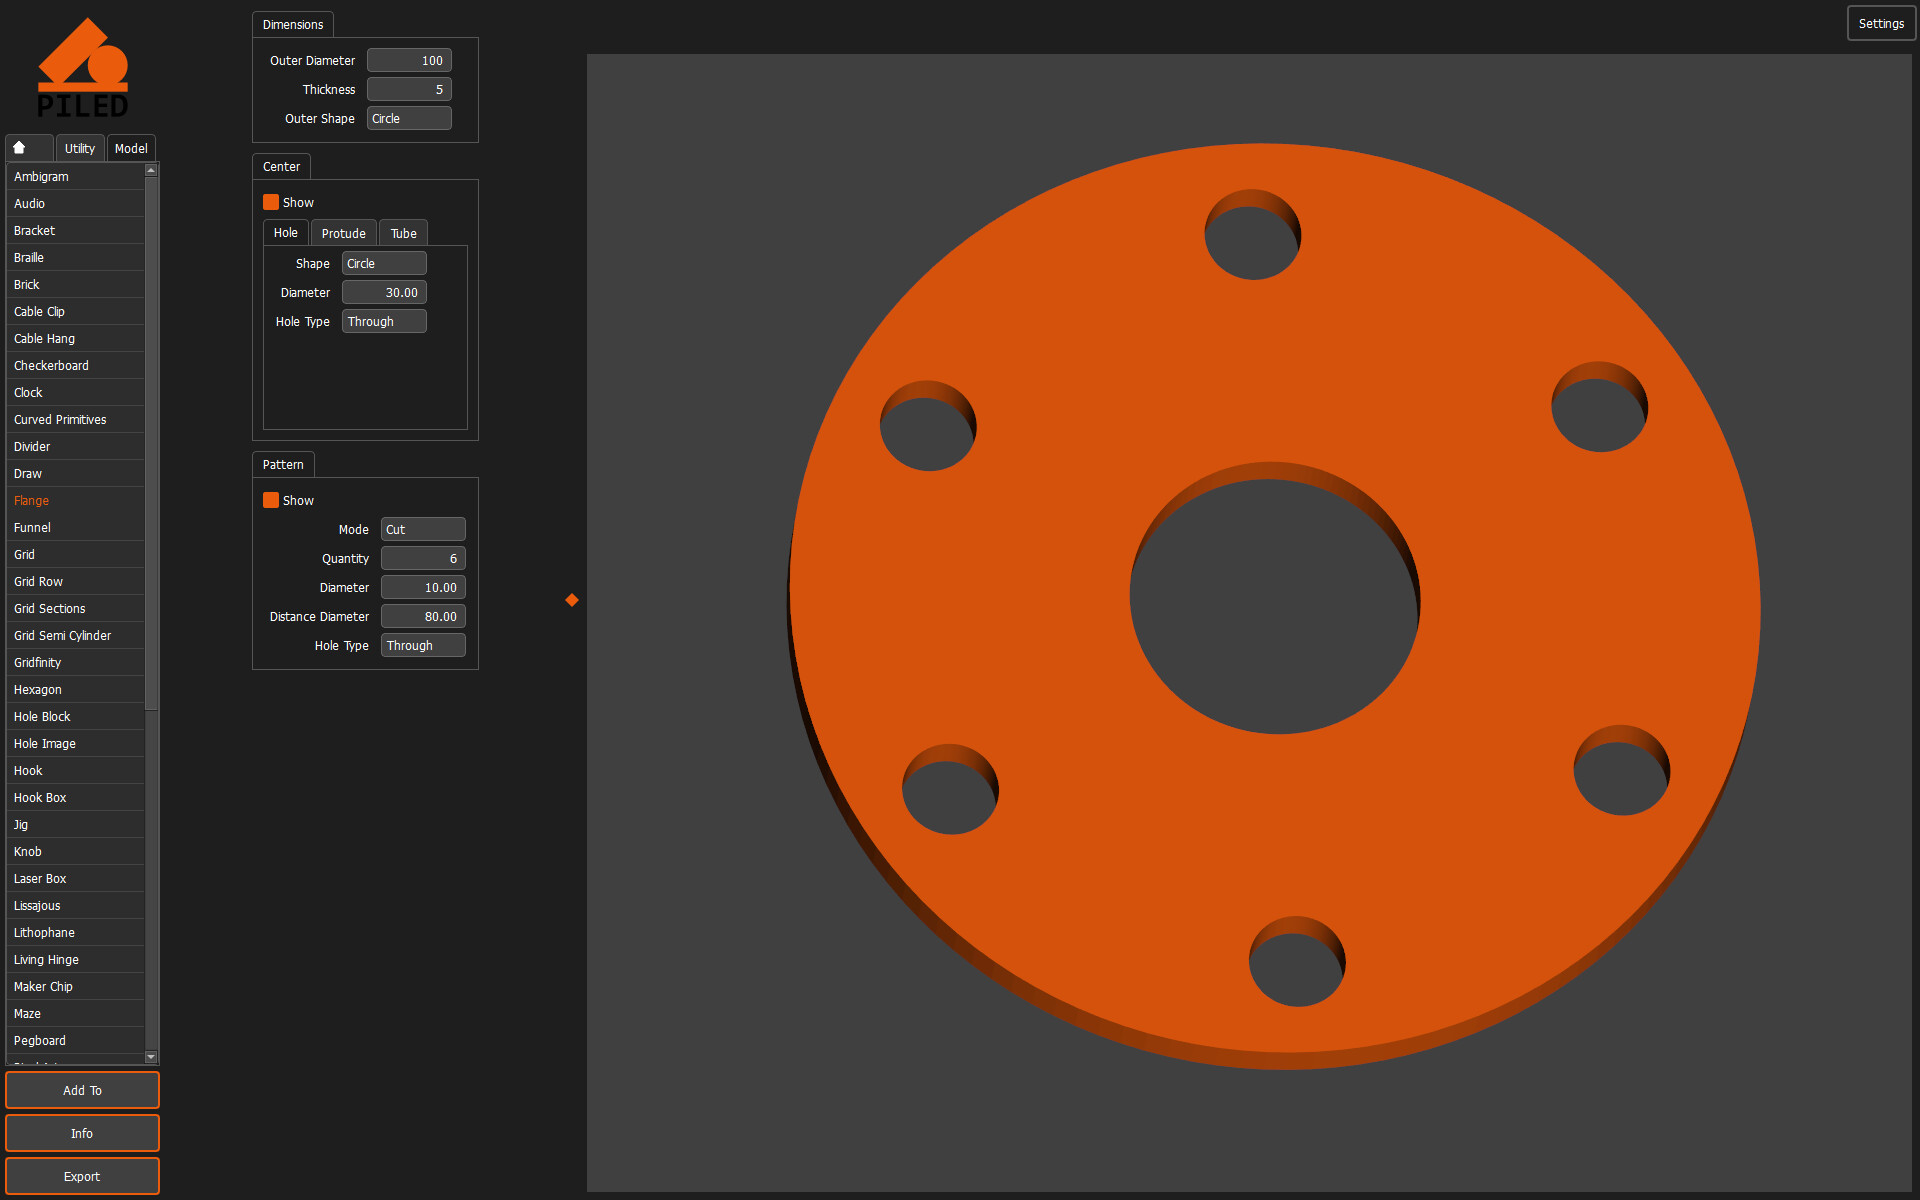Click the flange's large center hole
1920x1200 pixels.
(x=1275, y=600)
